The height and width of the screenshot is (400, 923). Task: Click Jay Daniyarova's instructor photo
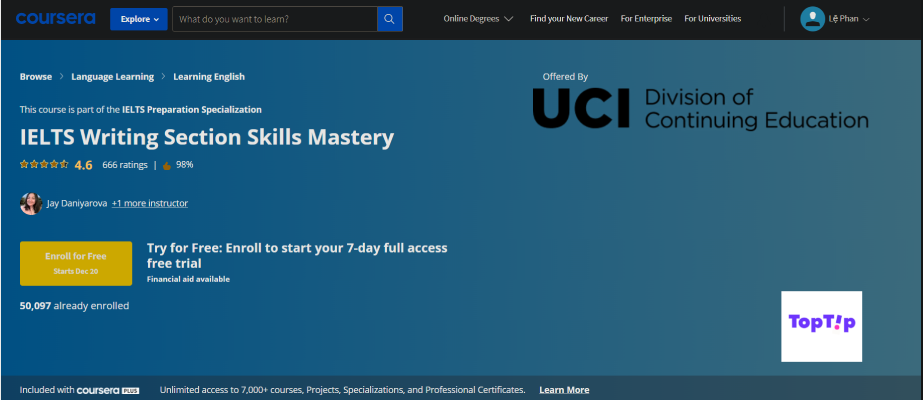[31, 204]
